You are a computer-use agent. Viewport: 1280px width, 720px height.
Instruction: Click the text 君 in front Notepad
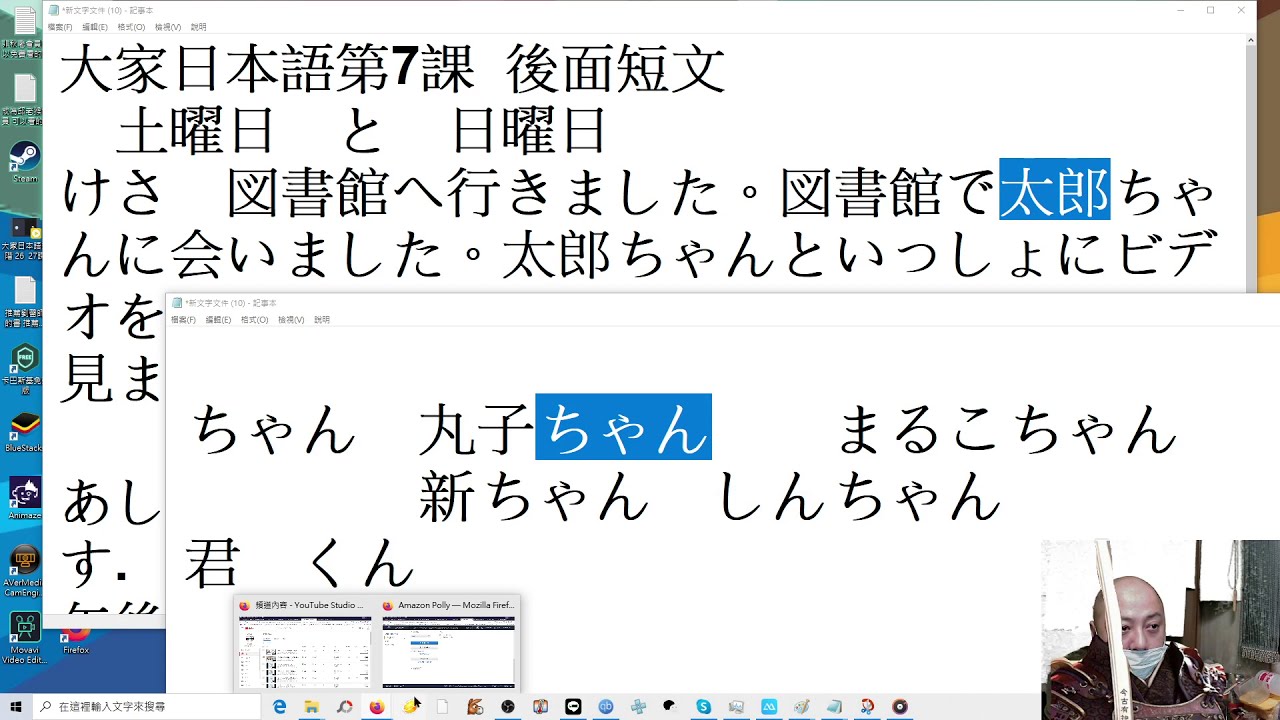[x=212, y=564]
